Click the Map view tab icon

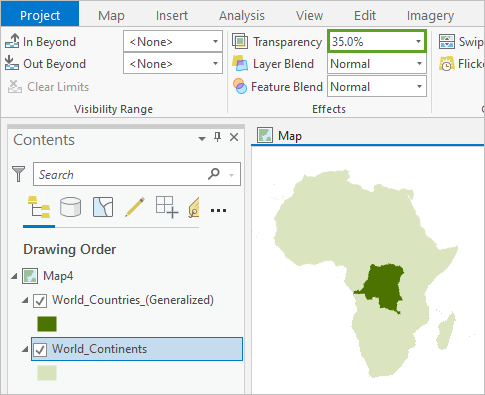[265, 135]
